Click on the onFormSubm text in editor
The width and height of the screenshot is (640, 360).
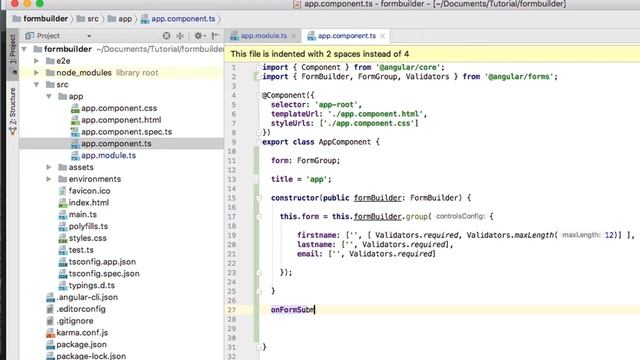point(293,310)
